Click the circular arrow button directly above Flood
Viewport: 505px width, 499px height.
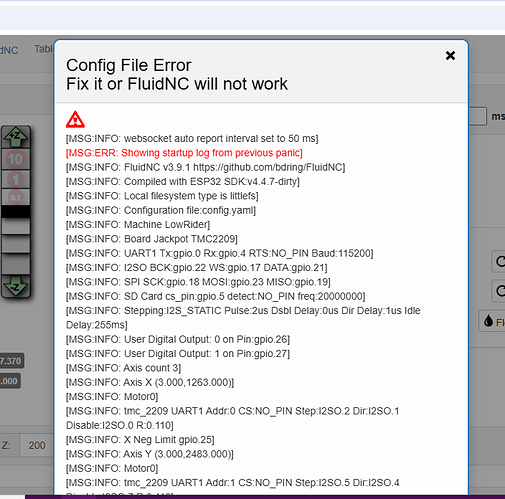[x=499, y=291]
